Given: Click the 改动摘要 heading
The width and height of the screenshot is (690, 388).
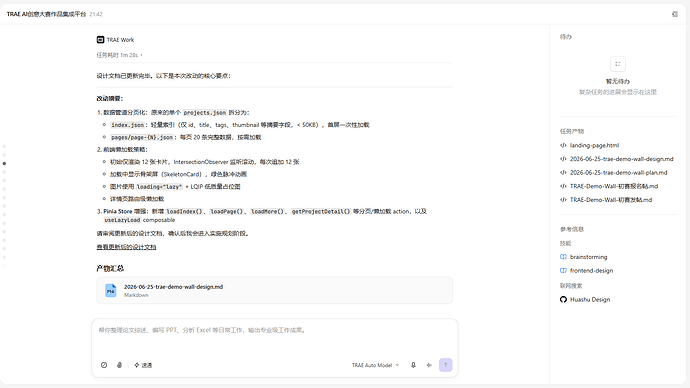Looking at the screenshot, I should [x=110, y=99].
